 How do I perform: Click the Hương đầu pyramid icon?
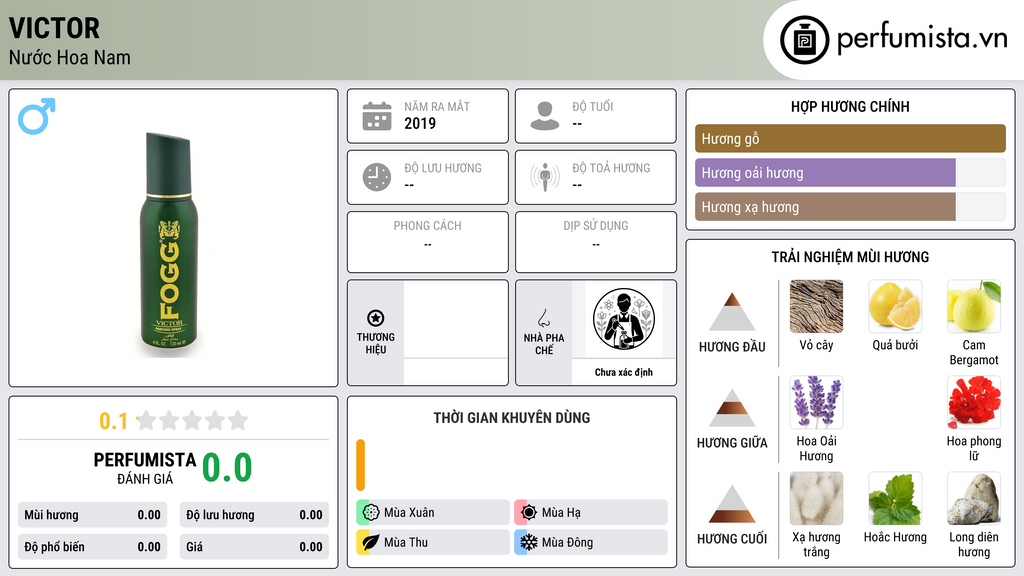tap(732, 312)
